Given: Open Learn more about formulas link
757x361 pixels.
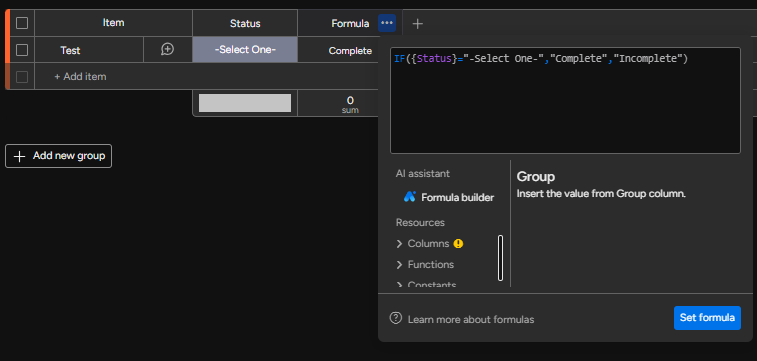Looking at the screenshot, I should point(471,319).
